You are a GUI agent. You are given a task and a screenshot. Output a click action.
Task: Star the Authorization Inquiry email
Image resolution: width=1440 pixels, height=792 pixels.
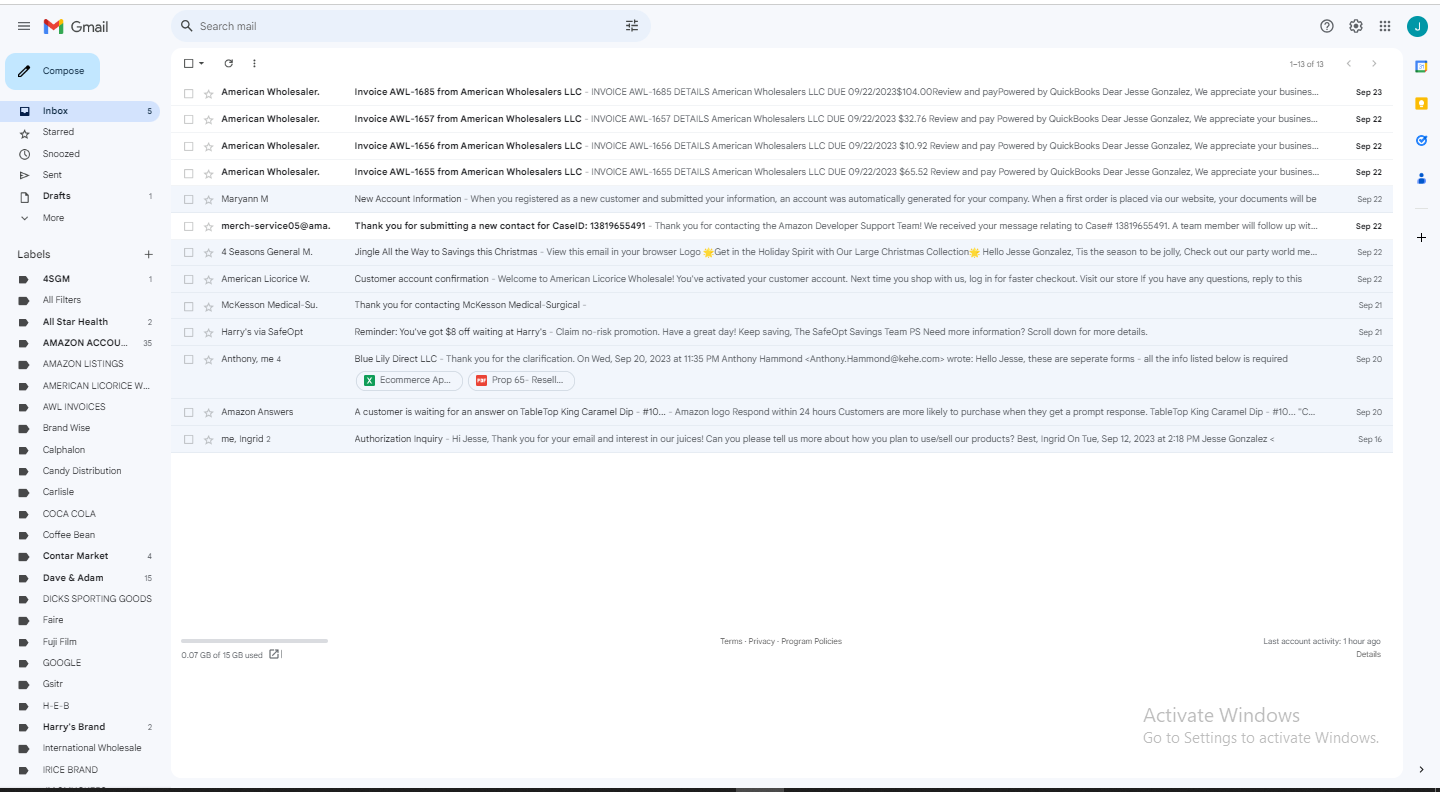click(208, 440)
